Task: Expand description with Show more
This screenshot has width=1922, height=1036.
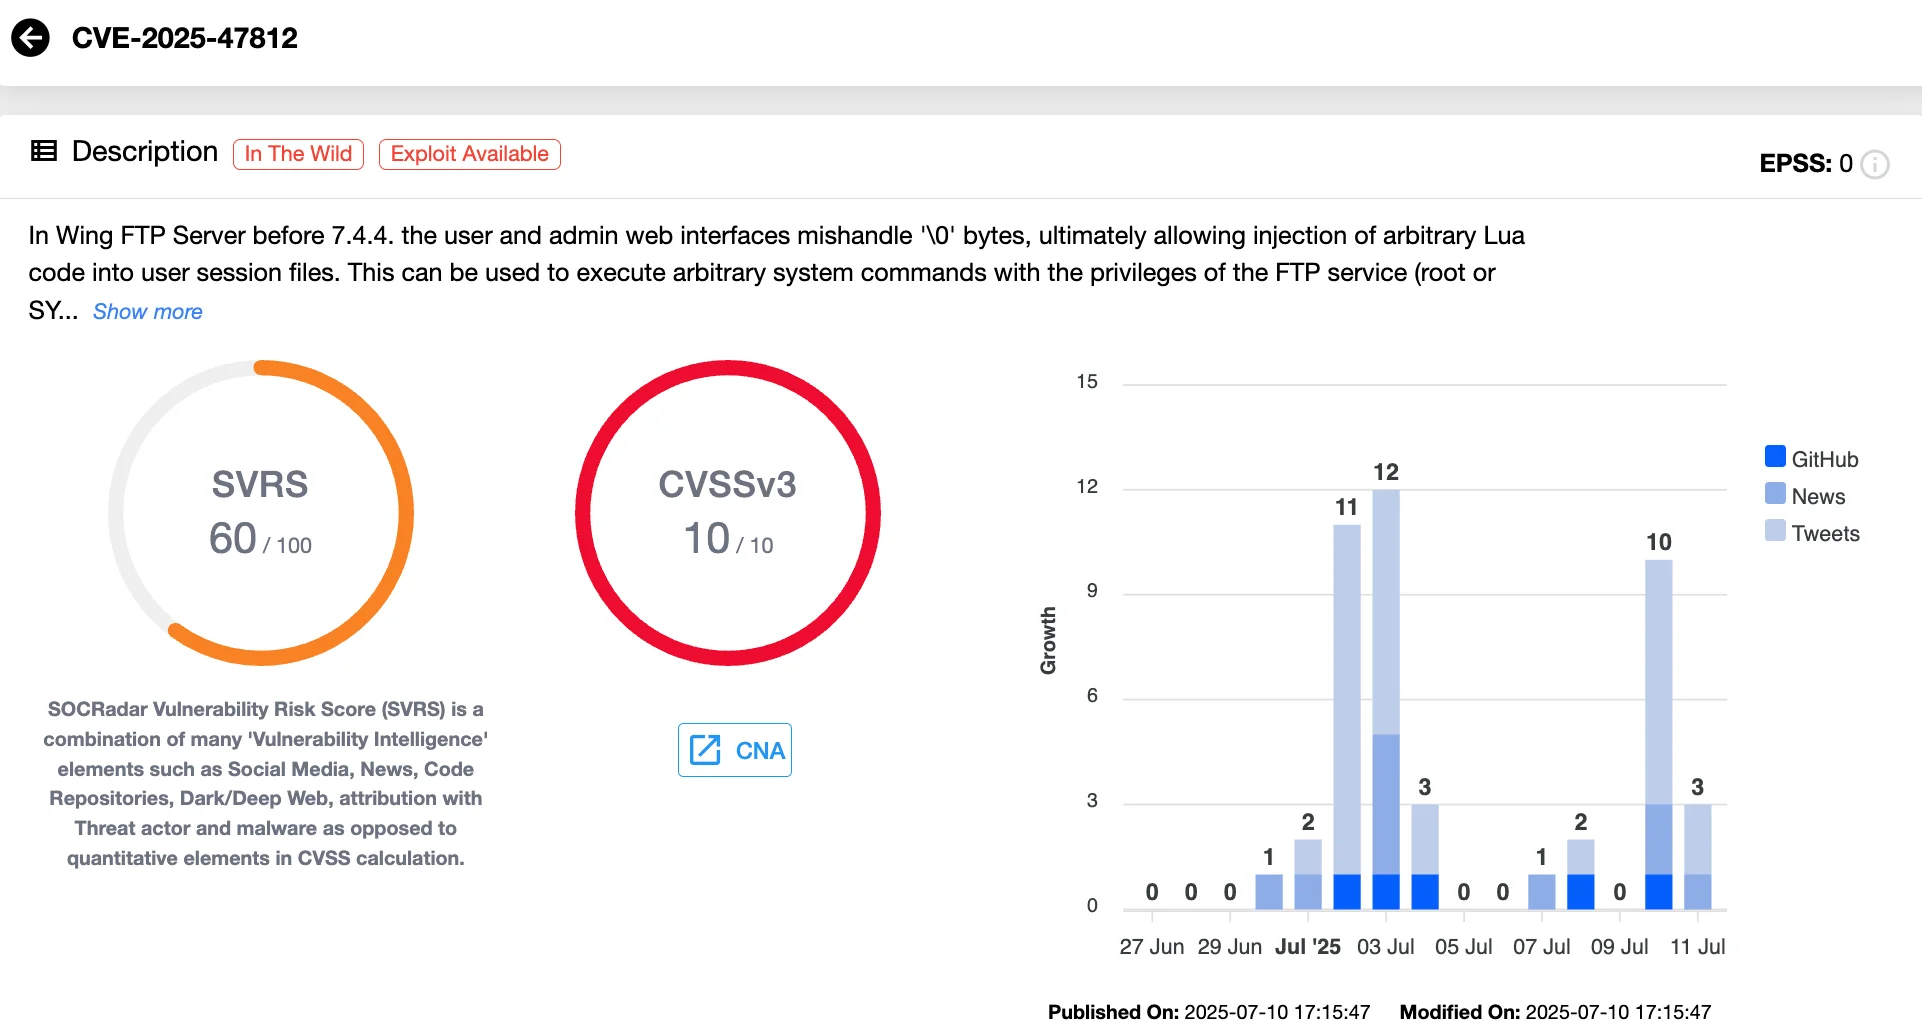Action: [148, 312]
